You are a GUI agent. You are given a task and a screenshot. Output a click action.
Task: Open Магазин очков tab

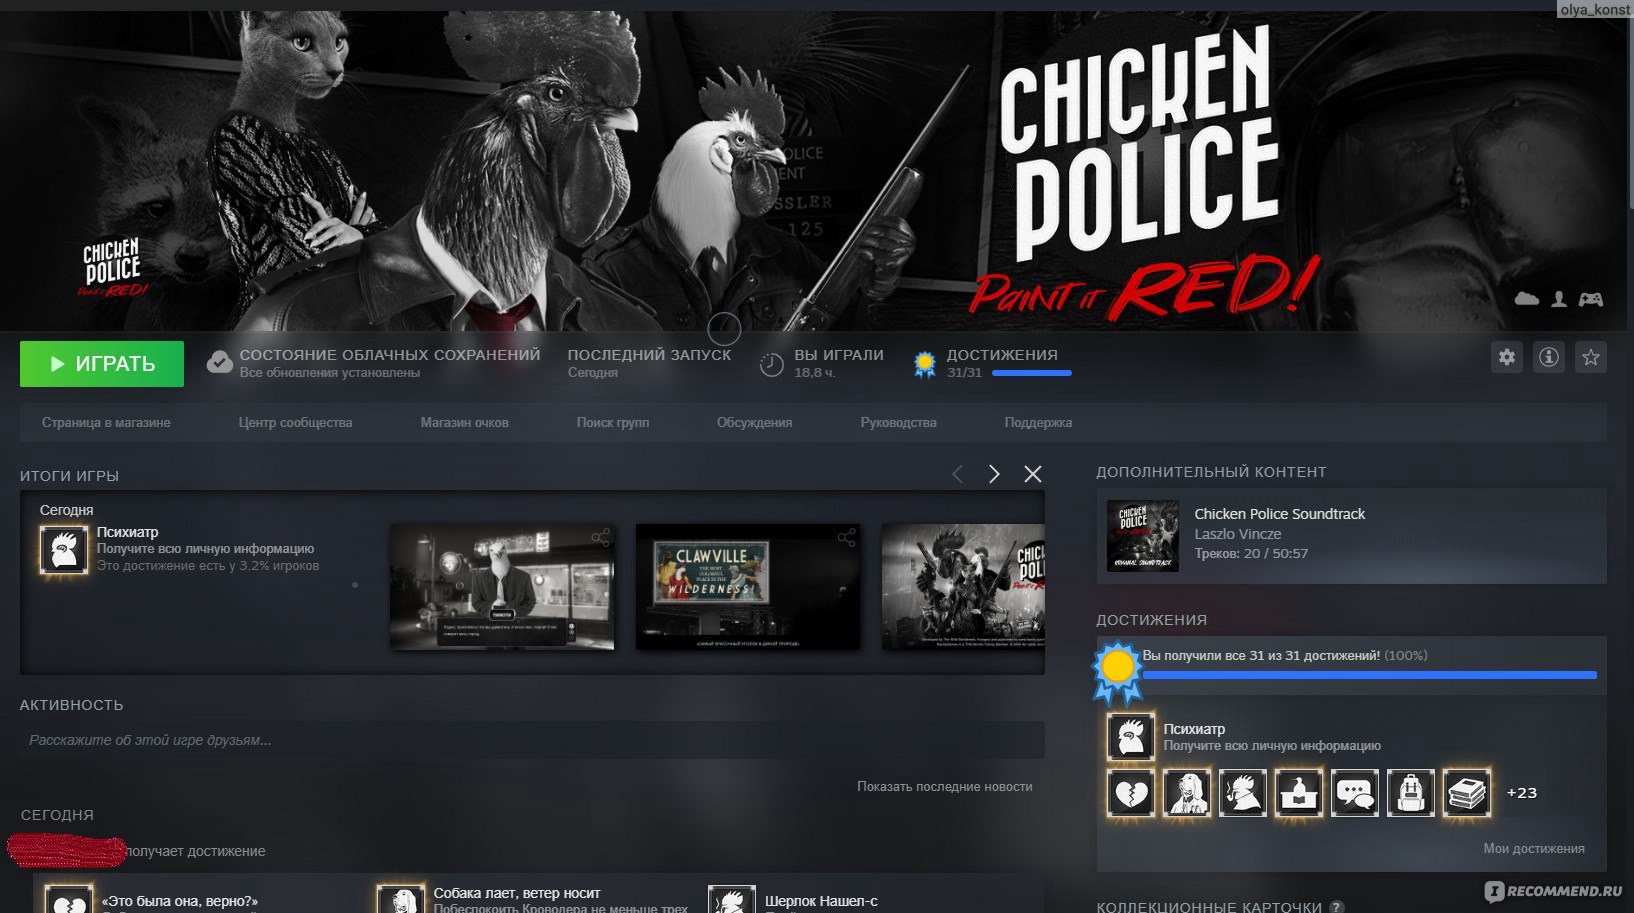tap(464, 423)
